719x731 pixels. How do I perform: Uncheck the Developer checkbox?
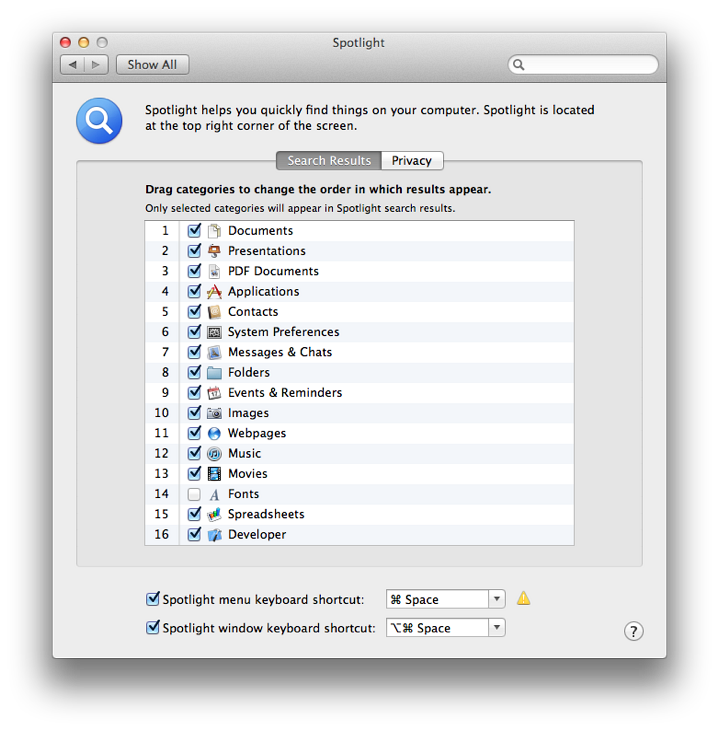coord(194,534)
